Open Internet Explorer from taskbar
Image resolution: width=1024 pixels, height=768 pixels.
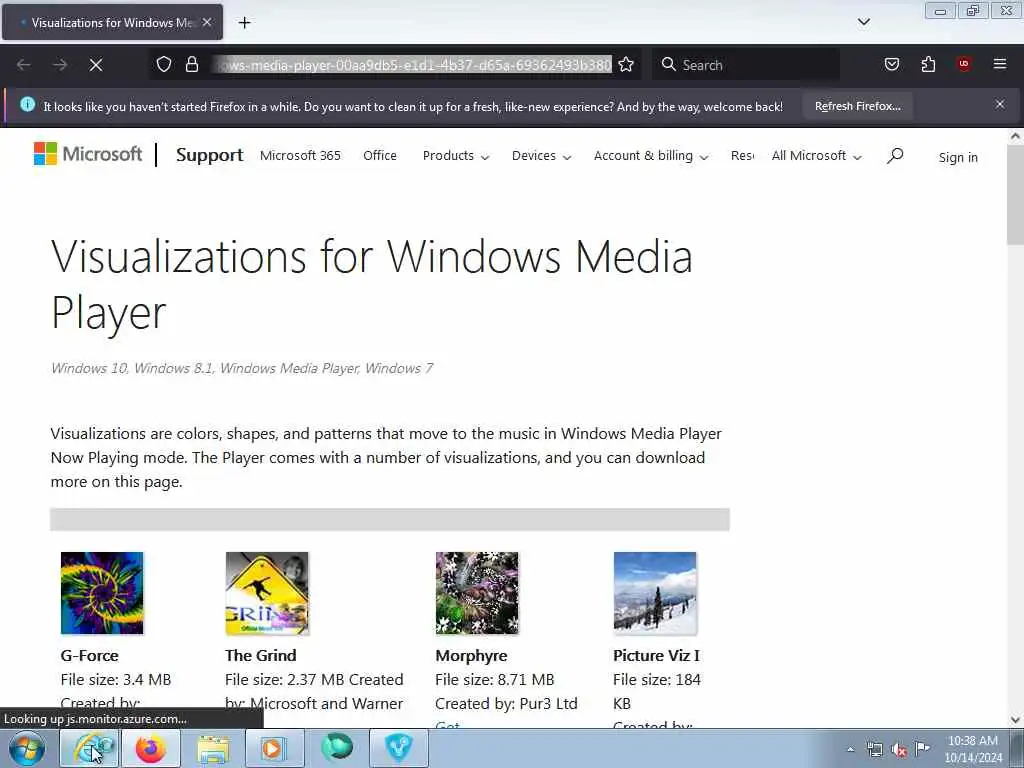coord(89,748)
